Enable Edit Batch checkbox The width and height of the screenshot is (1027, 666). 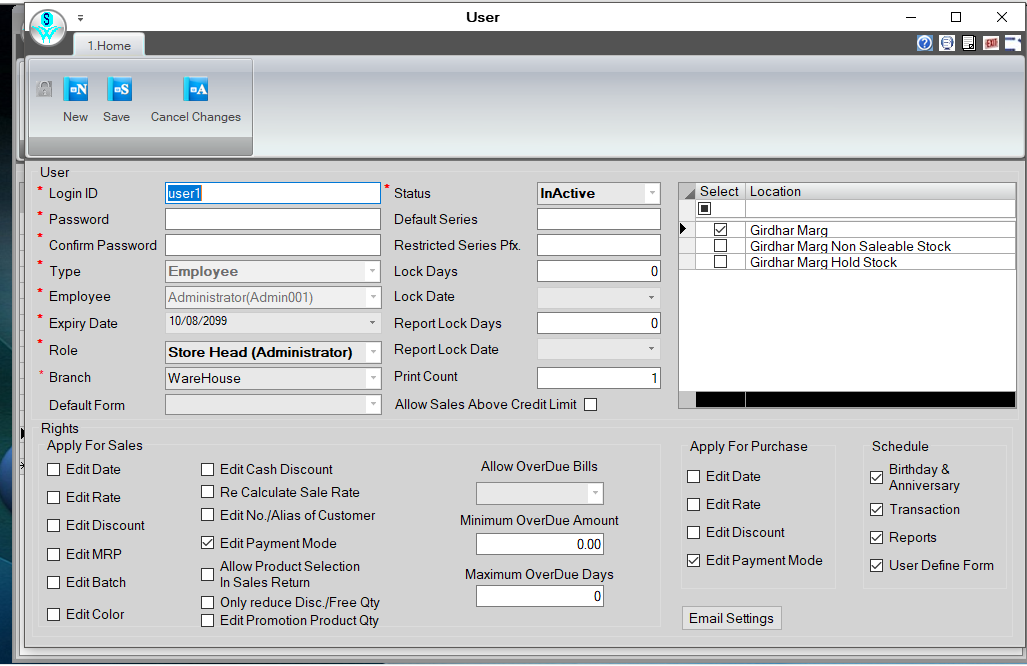(54, 583)
